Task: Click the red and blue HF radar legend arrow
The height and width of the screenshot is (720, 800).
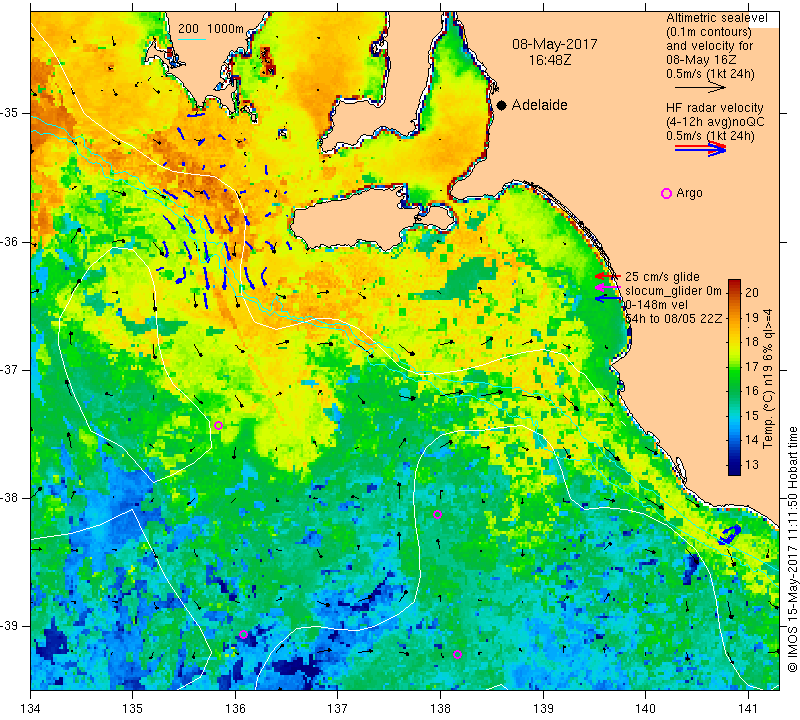Action: coord(700,148)
